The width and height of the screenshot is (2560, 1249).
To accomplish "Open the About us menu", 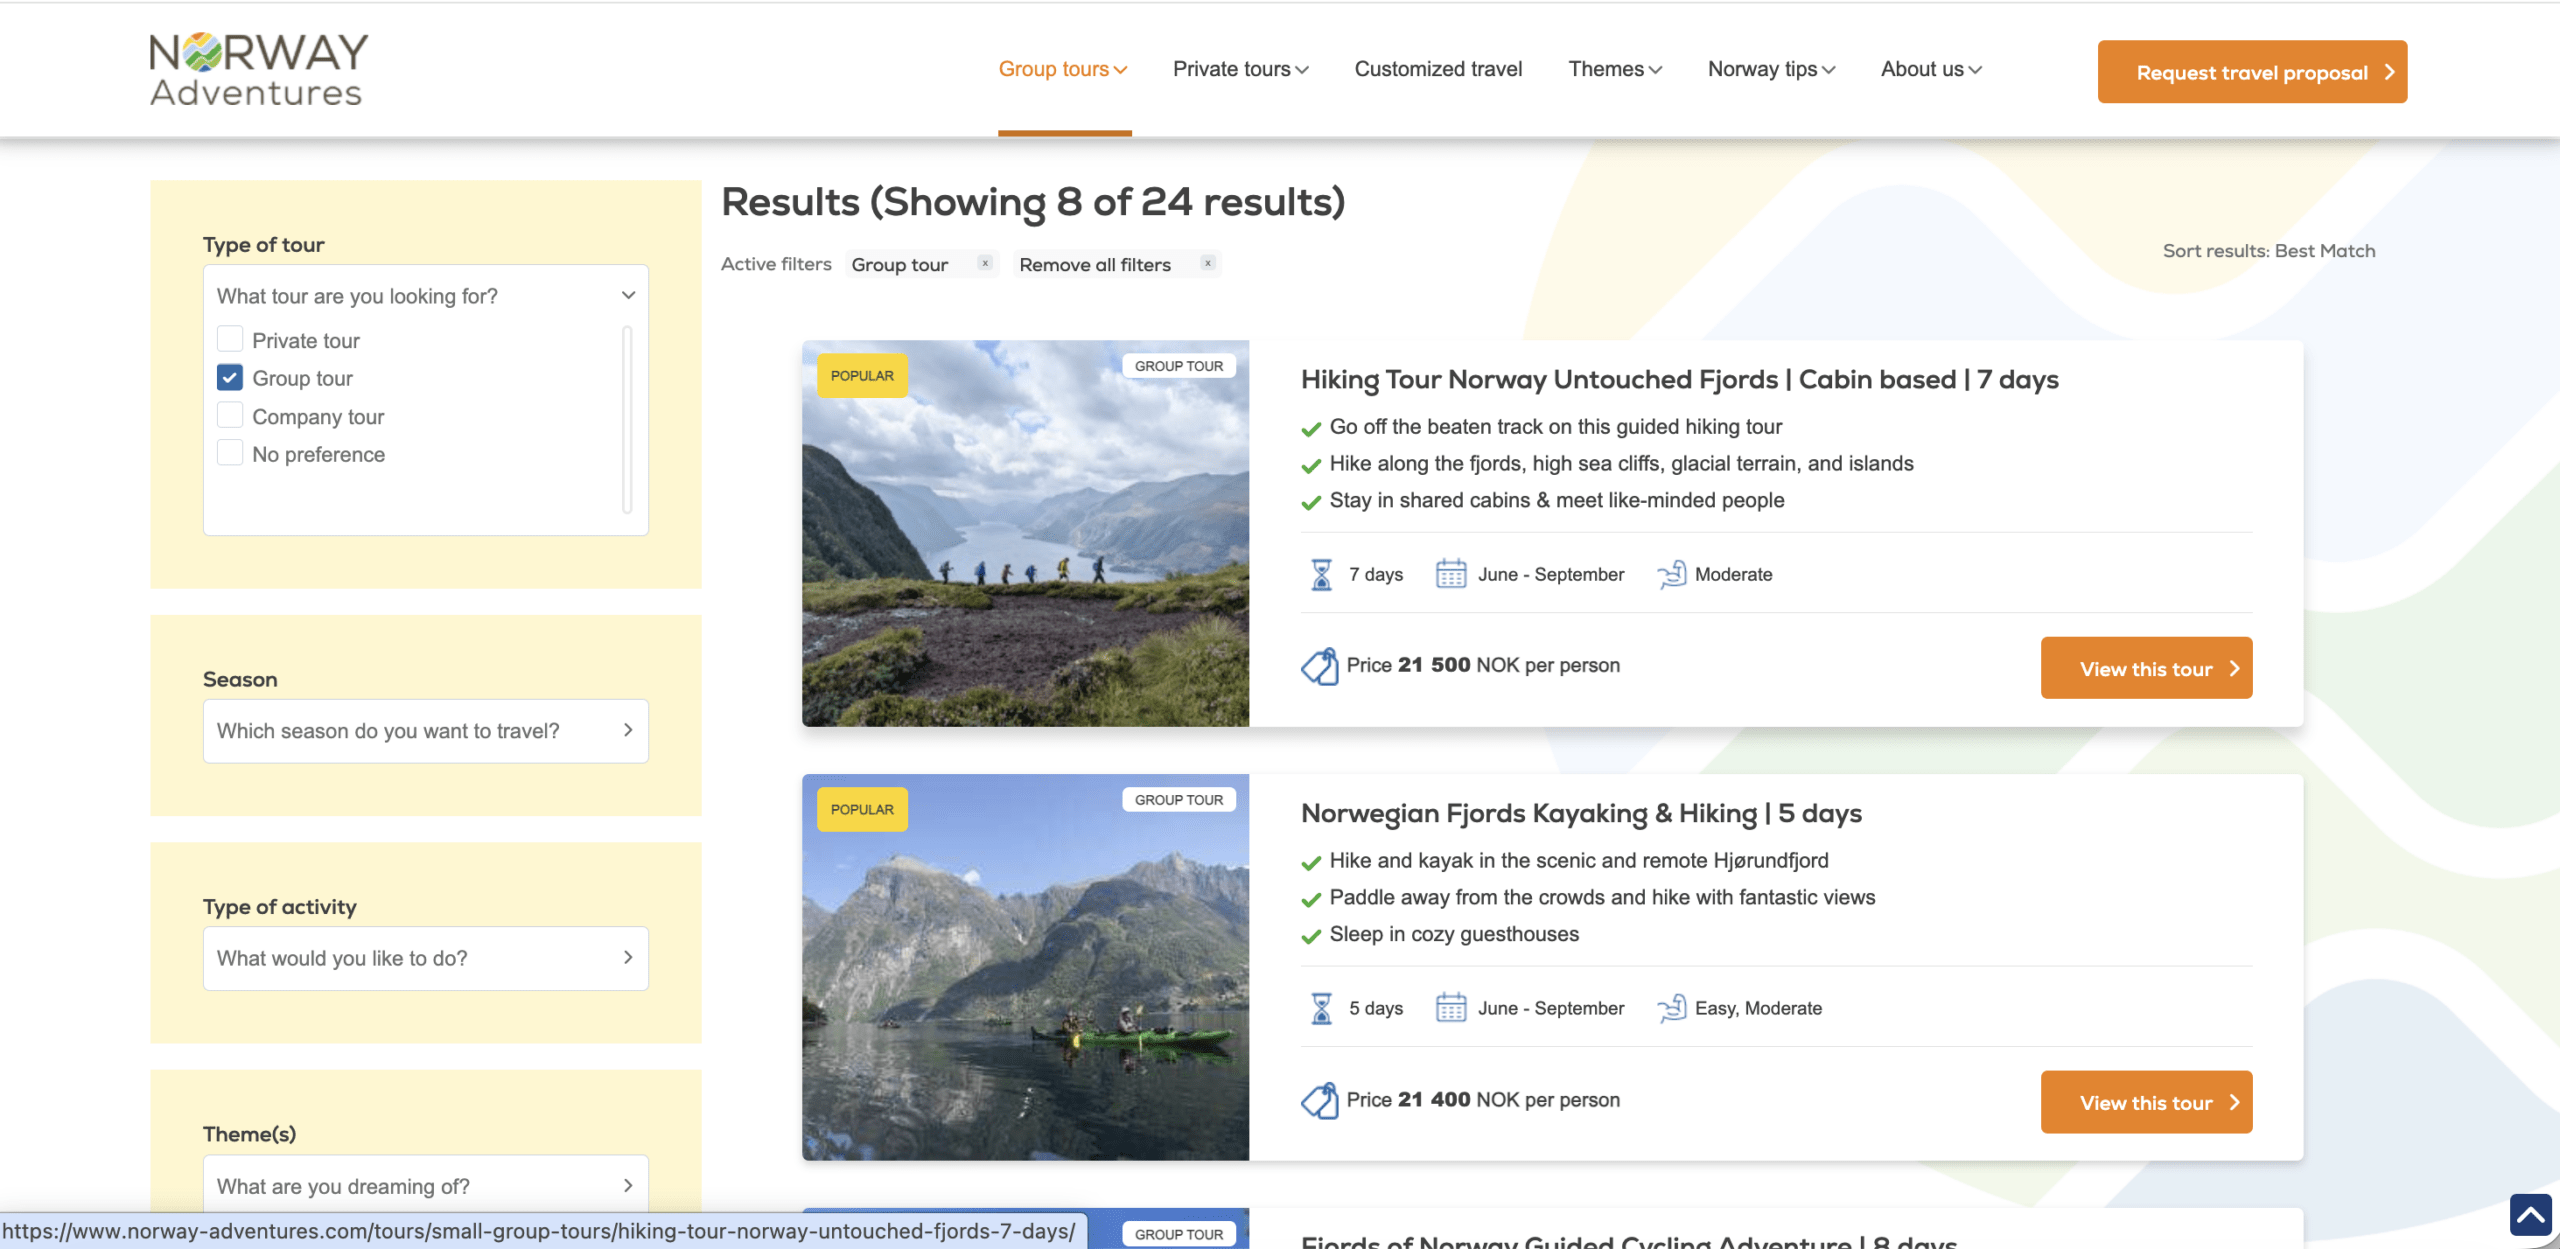I will 1931,69.
